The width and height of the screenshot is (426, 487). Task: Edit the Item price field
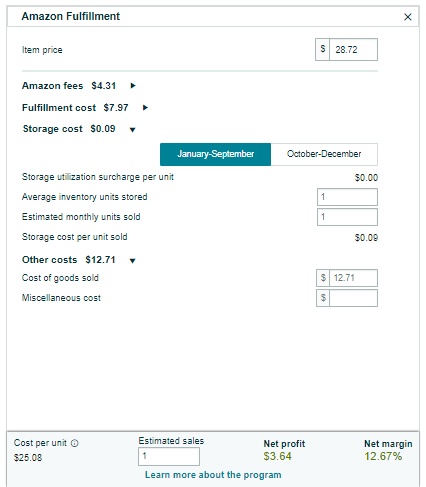point(353,50)
